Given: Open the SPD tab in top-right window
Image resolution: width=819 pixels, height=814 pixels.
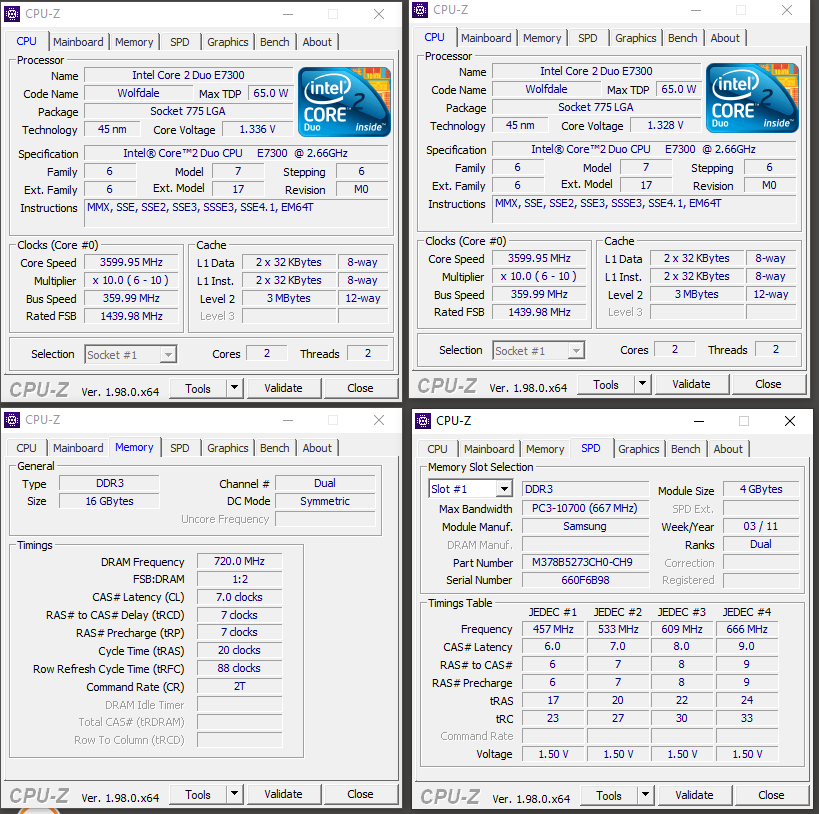Looking at the screenshot, I should (588, 38).
